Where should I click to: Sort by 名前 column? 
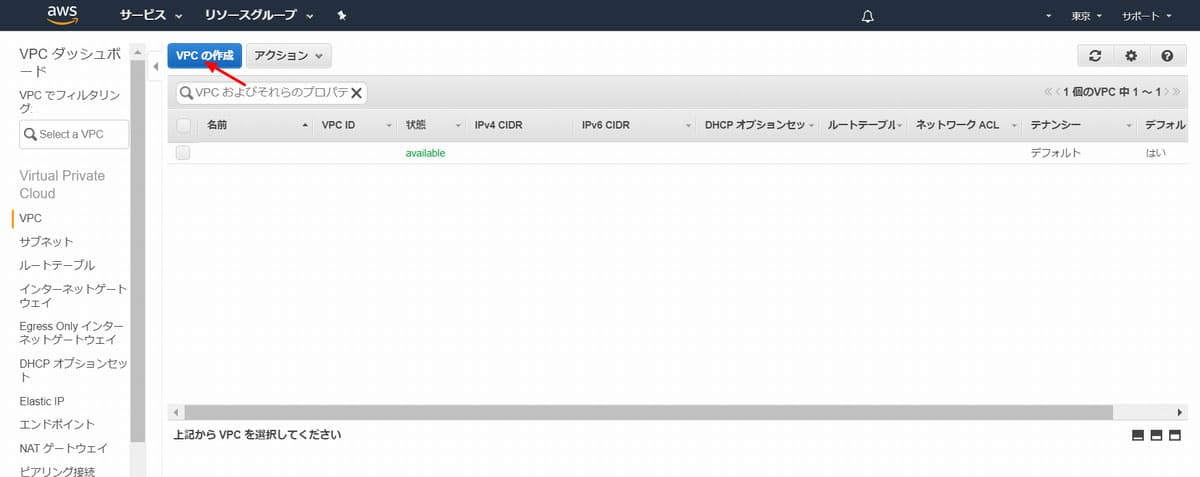coord(257,125)
